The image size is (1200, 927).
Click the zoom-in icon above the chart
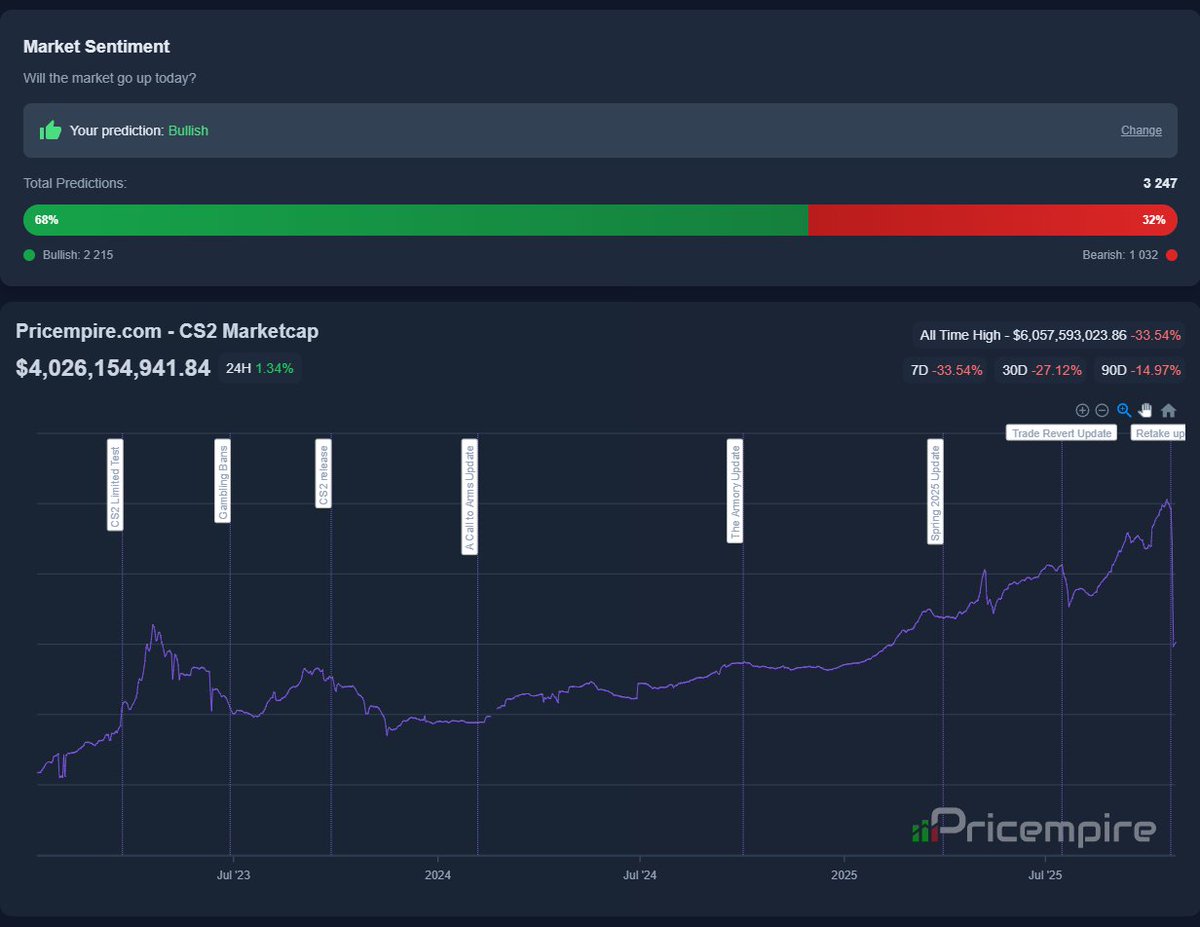tap(1082, 410)
